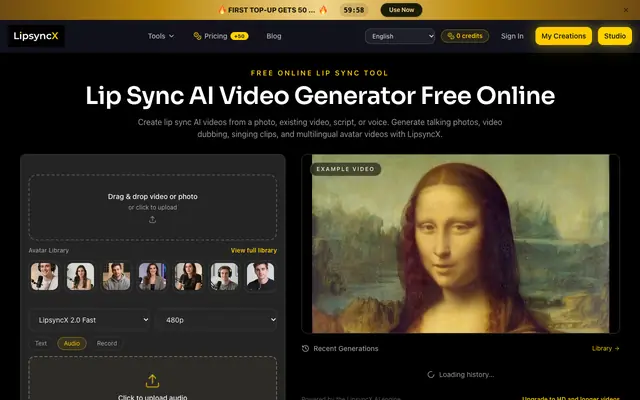Click the Loading history spinner

(x=431, y=375)
